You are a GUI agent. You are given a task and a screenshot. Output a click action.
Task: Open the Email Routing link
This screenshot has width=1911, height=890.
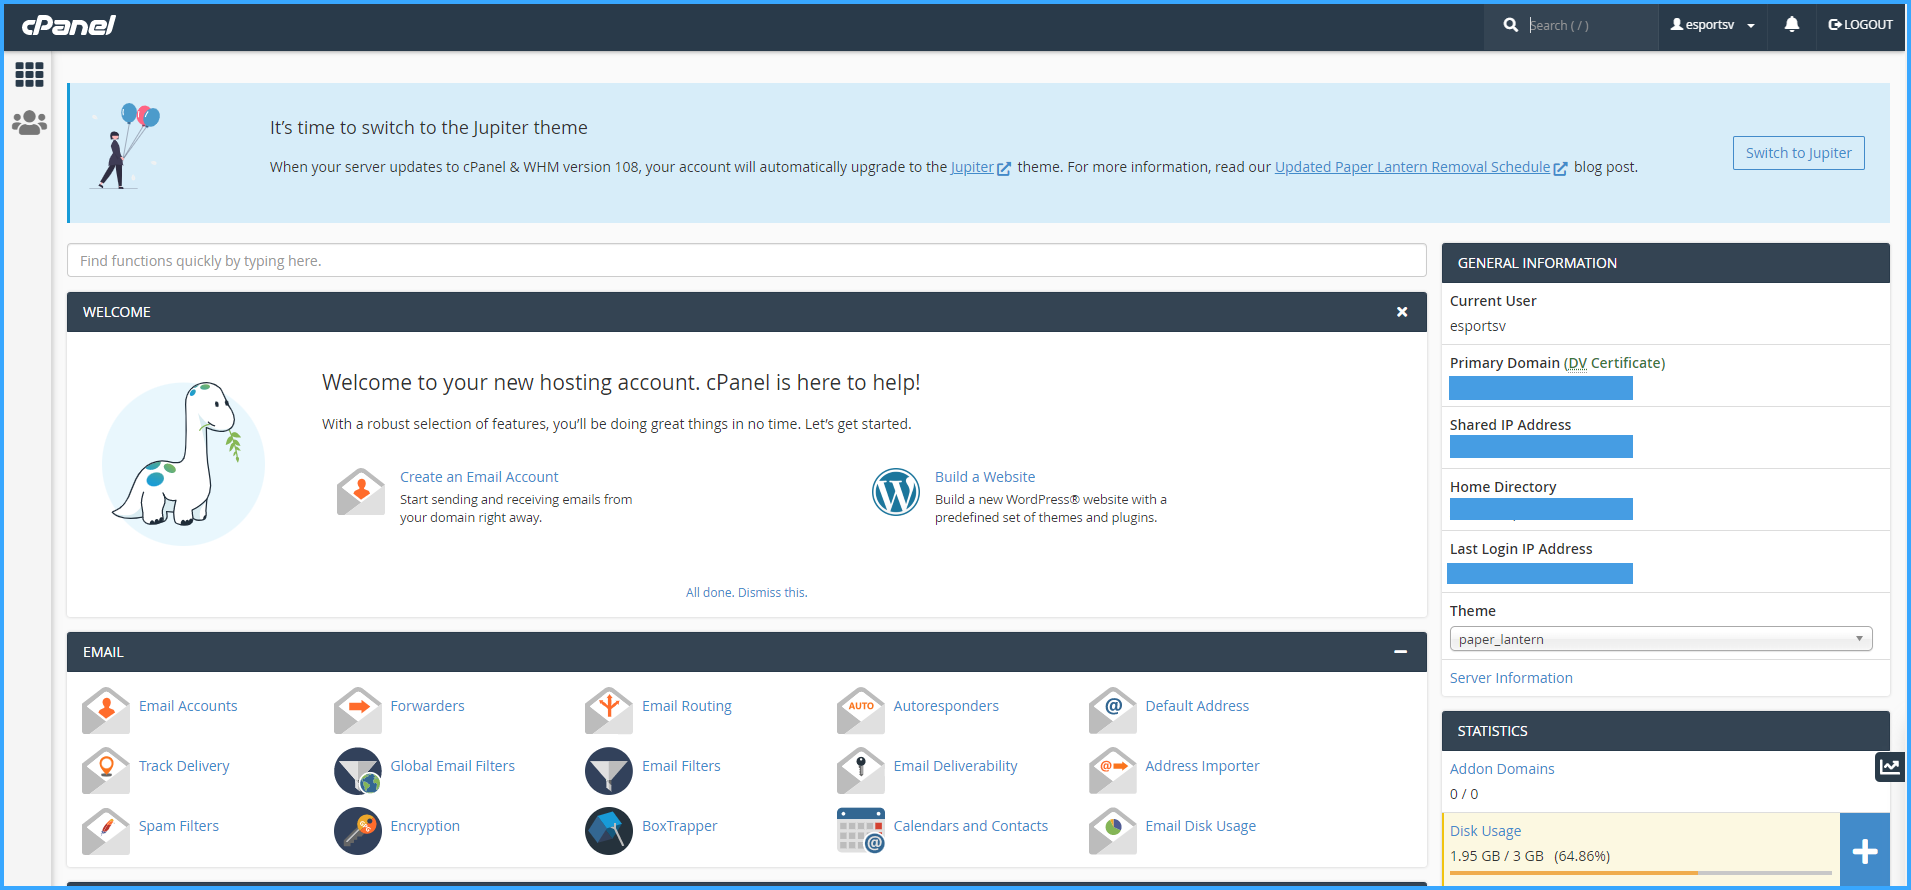pyautogui.click(x=687, y=706)
